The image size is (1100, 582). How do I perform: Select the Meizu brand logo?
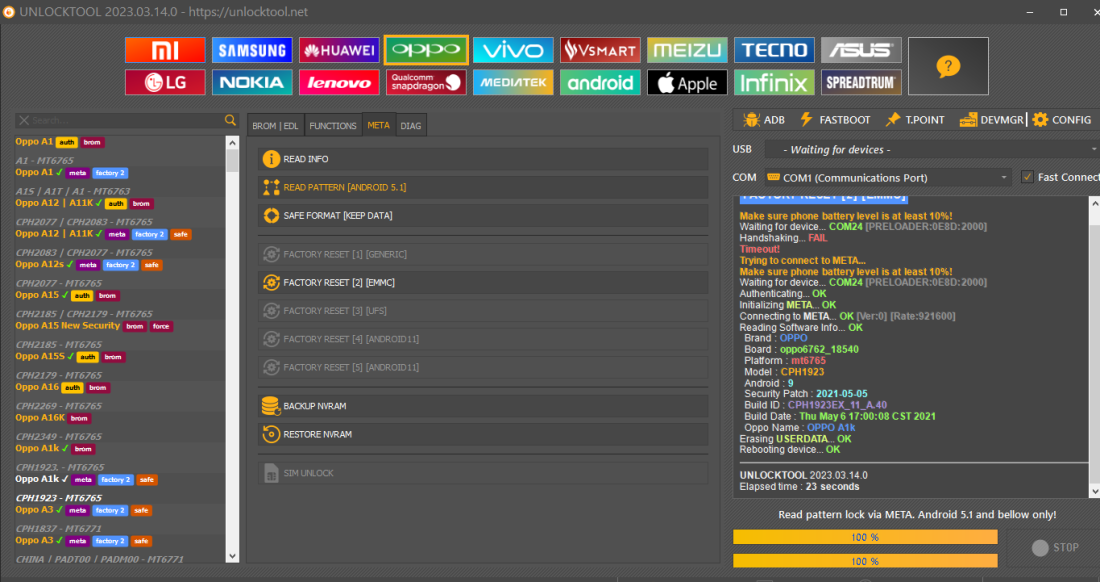[x=687, y=50]
